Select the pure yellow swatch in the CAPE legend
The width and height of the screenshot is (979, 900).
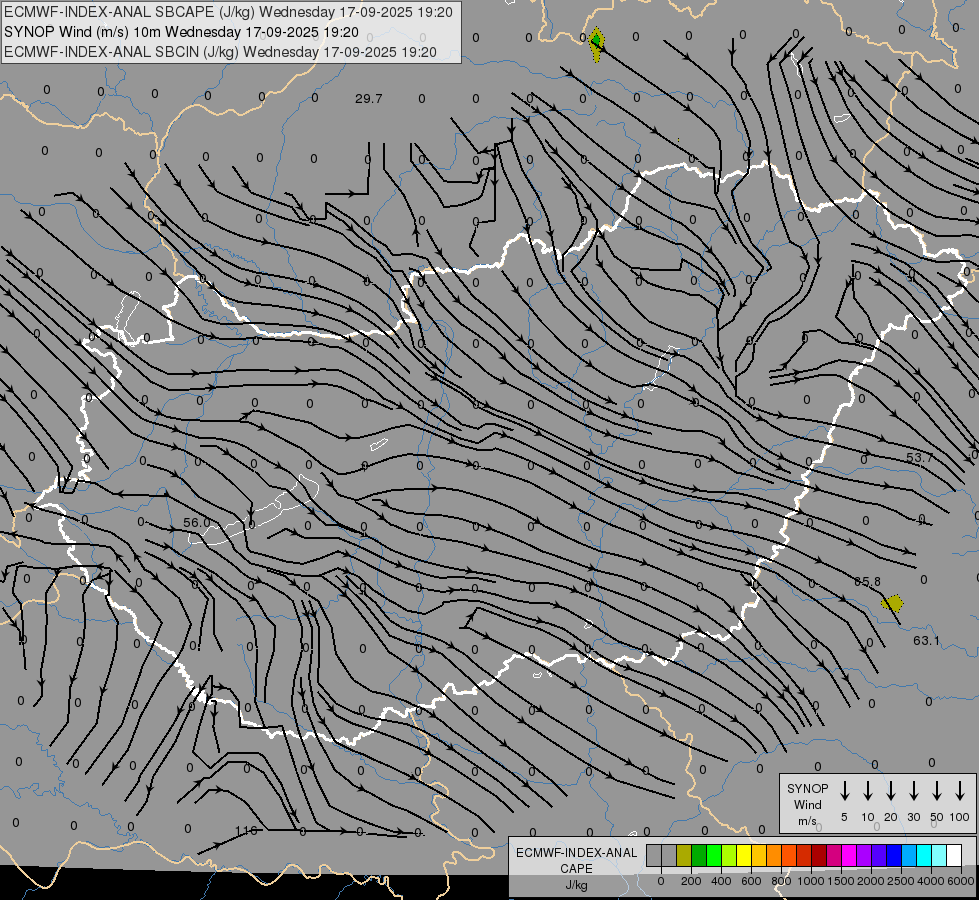click(744, 855)
